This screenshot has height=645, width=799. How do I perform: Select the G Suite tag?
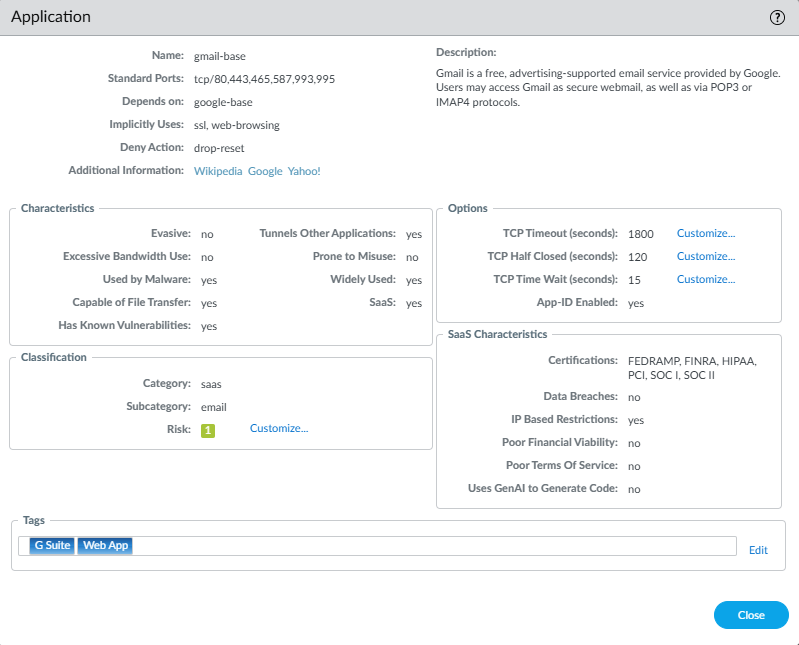point(52,545)
